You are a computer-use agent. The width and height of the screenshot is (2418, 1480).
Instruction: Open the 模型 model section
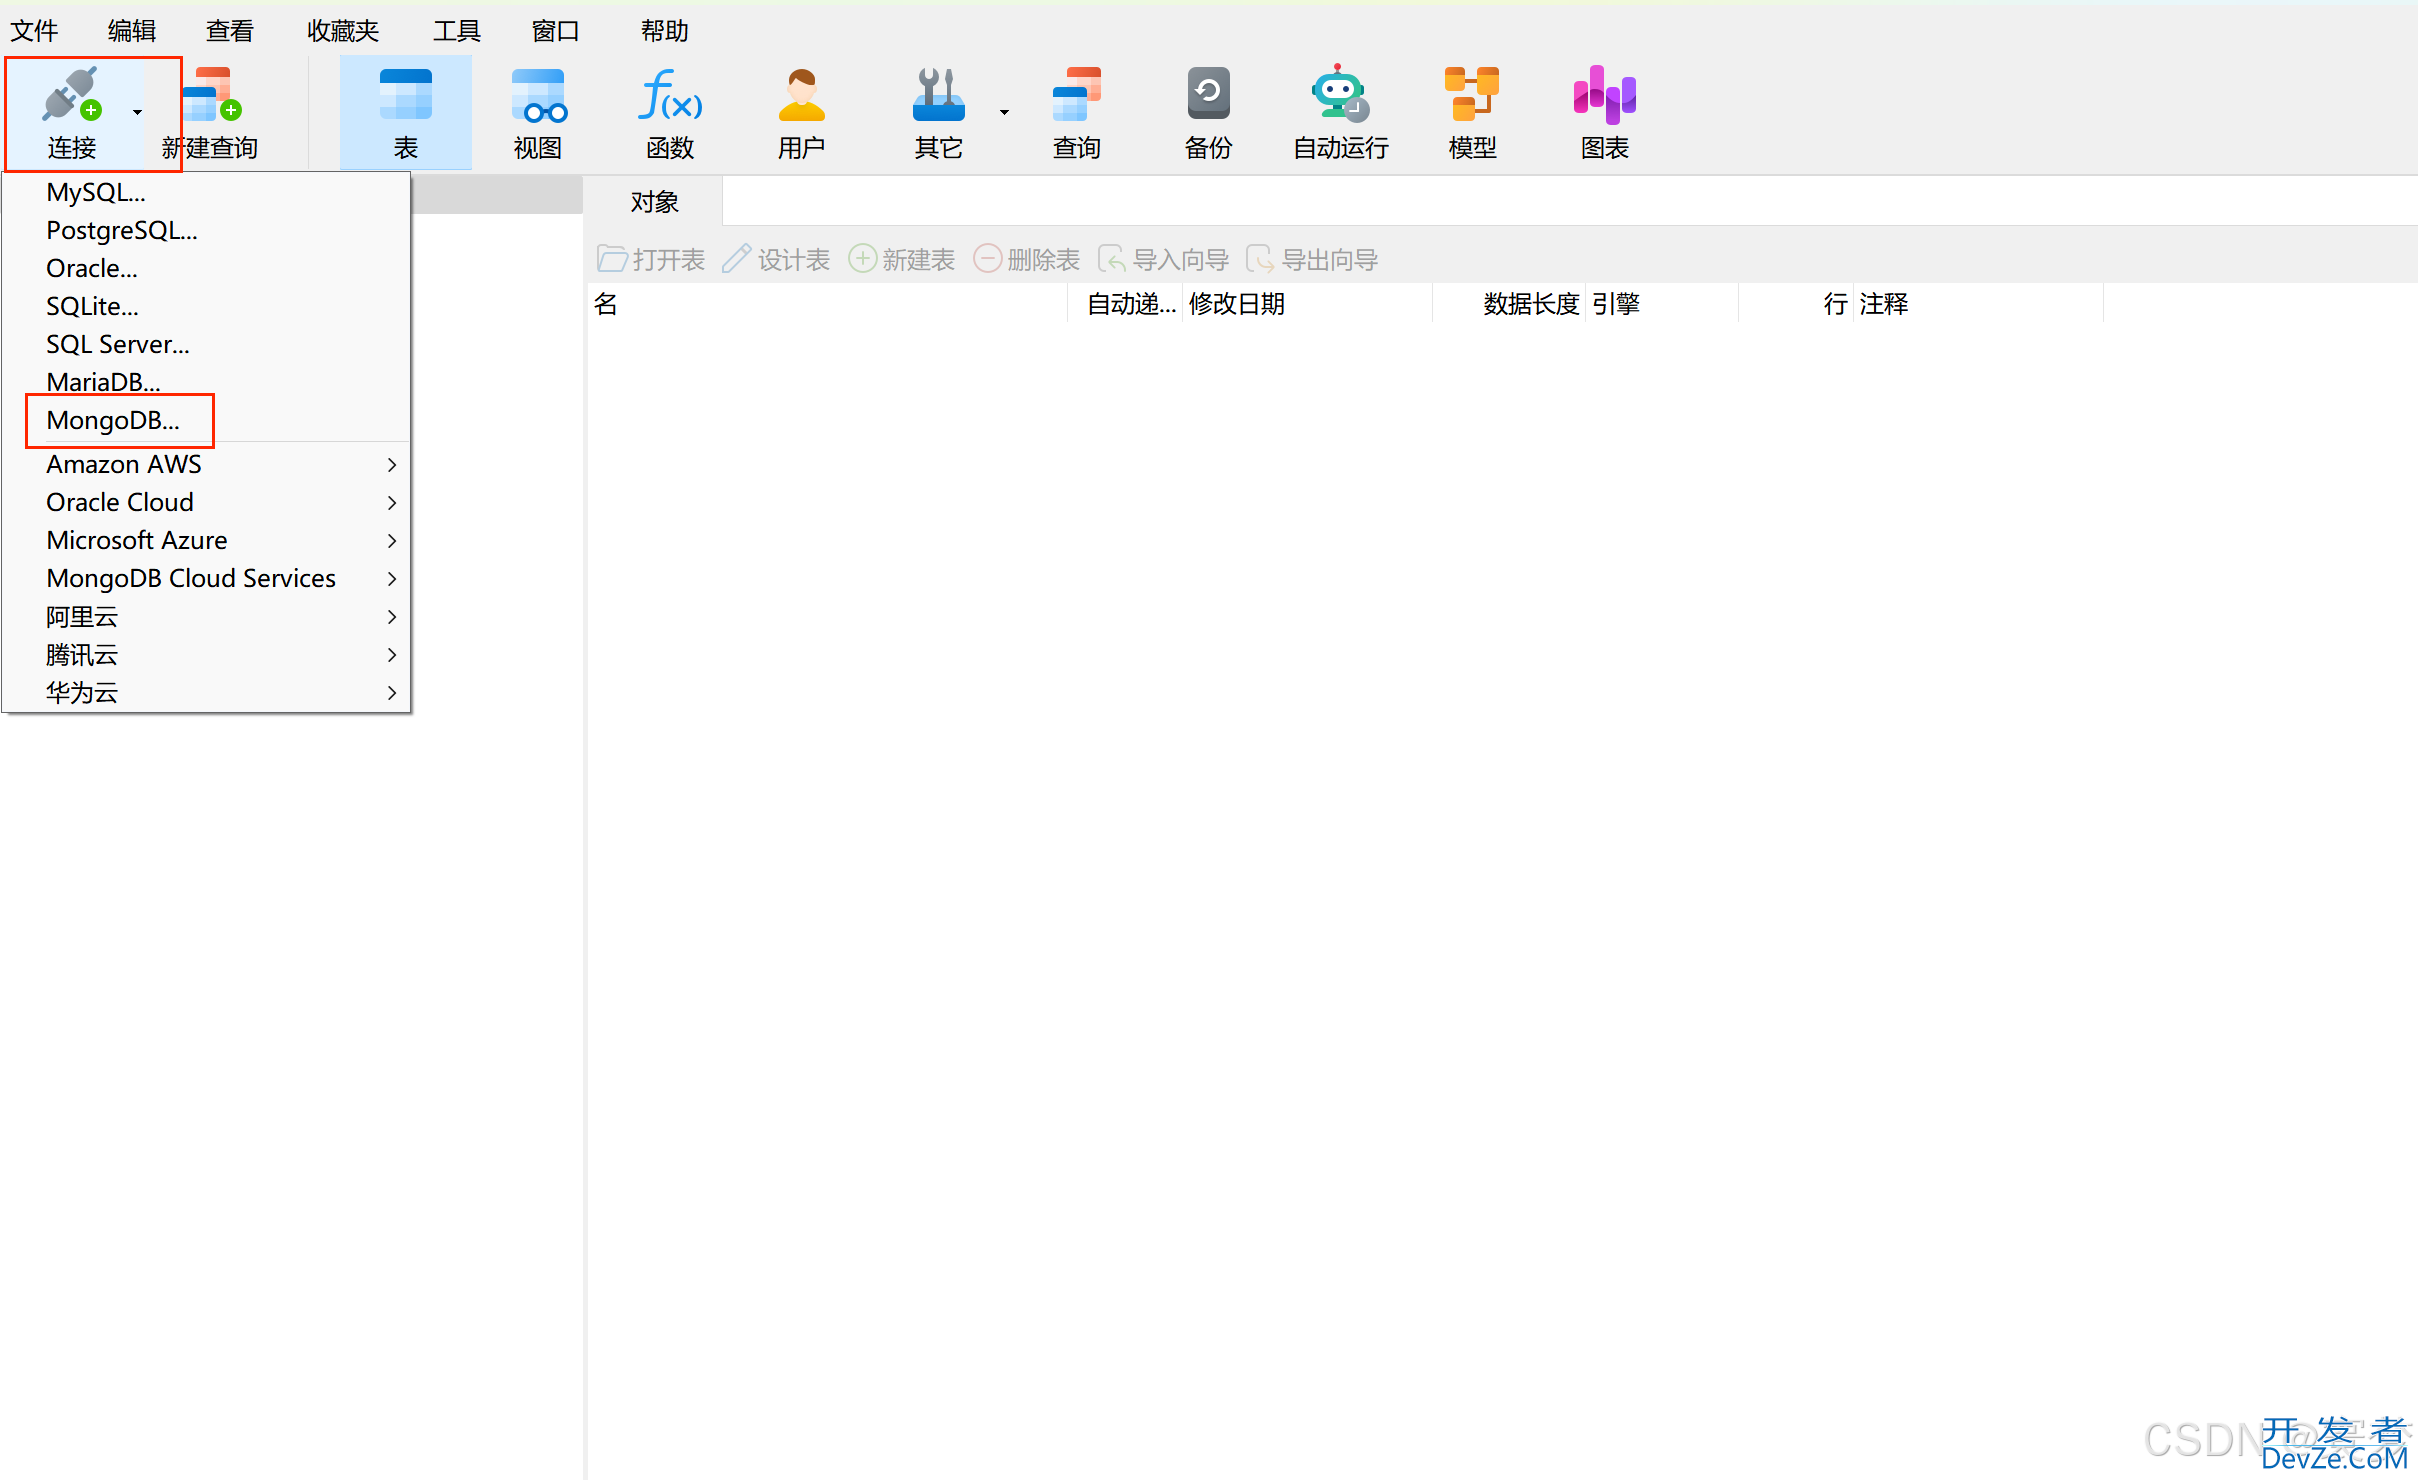(x=1472, y=112)
